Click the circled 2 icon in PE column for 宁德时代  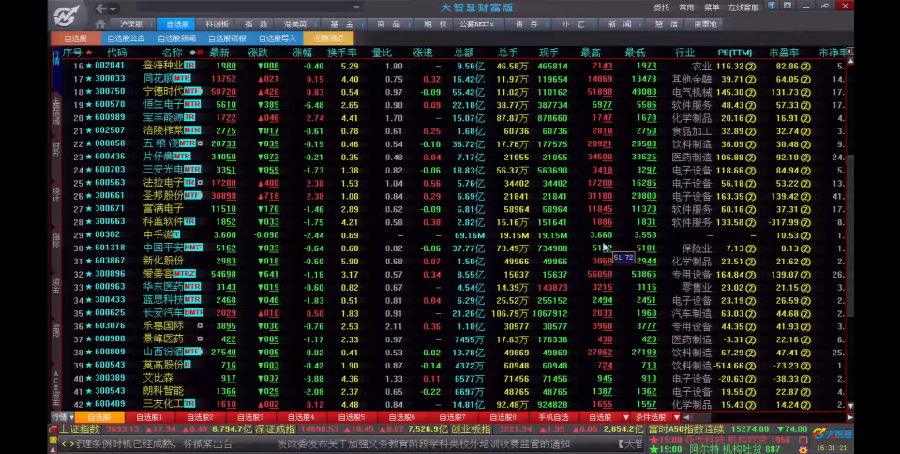(751, 92)
